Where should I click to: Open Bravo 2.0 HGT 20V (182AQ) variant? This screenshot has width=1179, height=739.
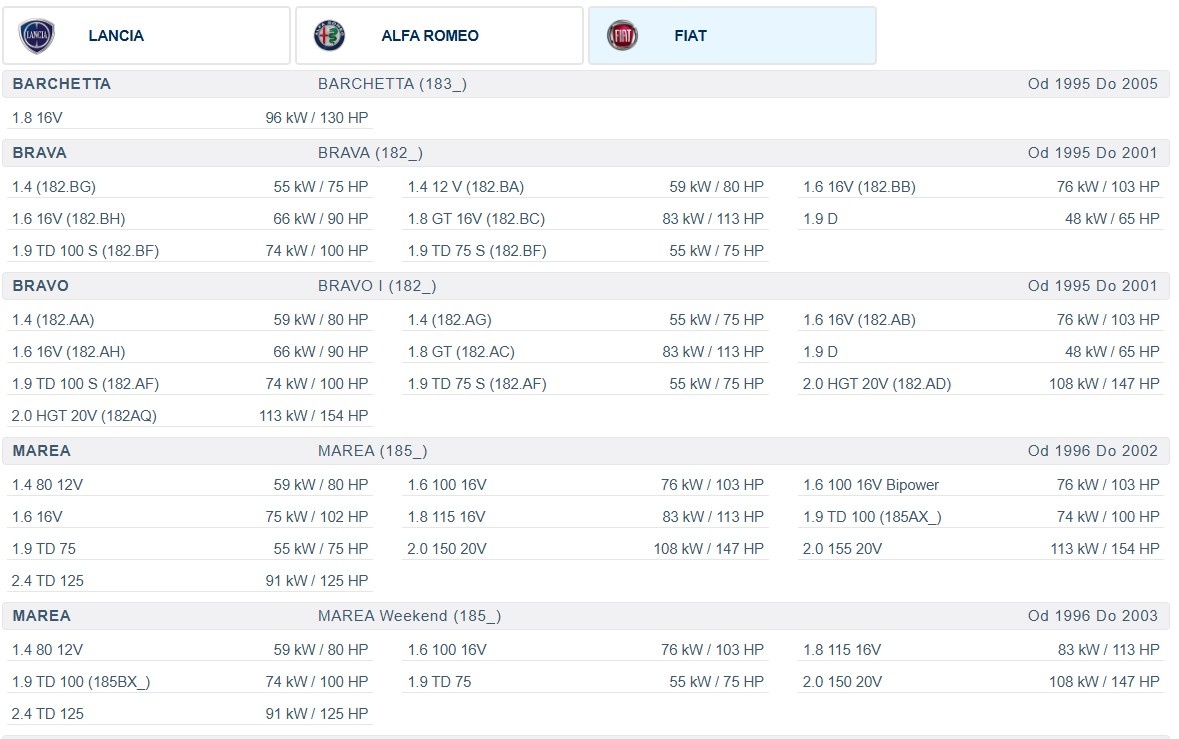(x=190, y=416)
